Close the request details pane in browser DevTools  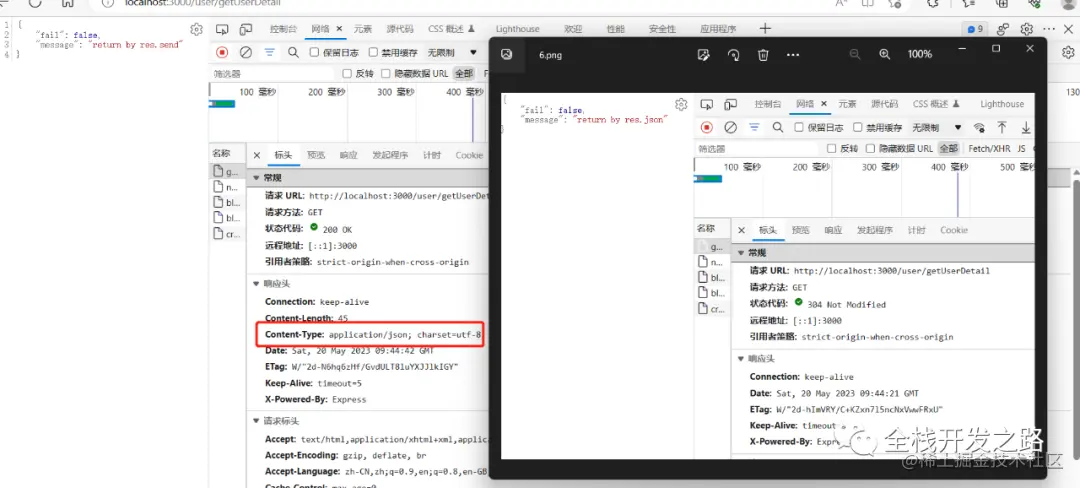(x=257, y=156)
